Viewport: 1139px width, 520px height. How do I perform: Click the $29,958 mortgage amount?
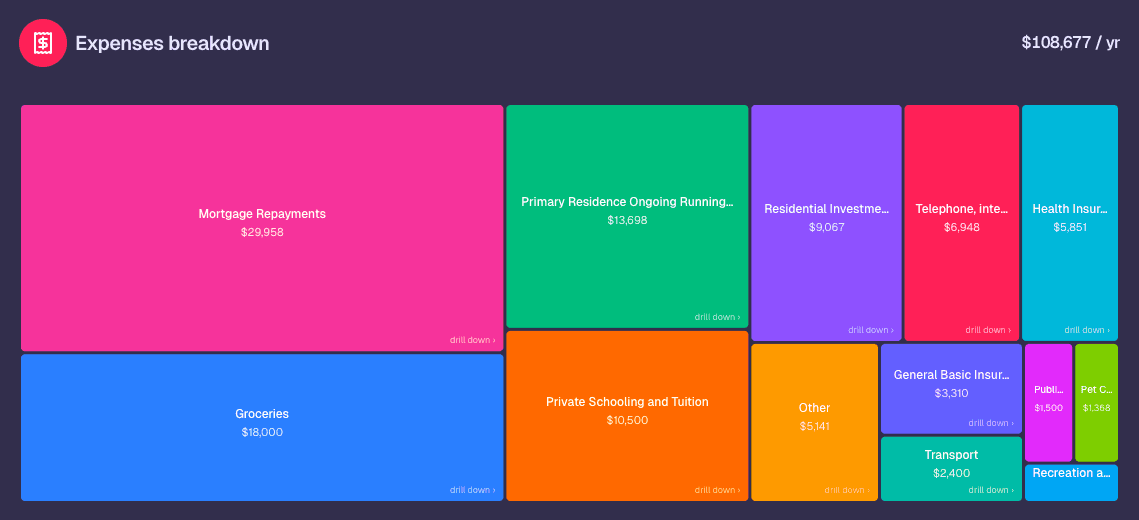[x=262, y=232]
